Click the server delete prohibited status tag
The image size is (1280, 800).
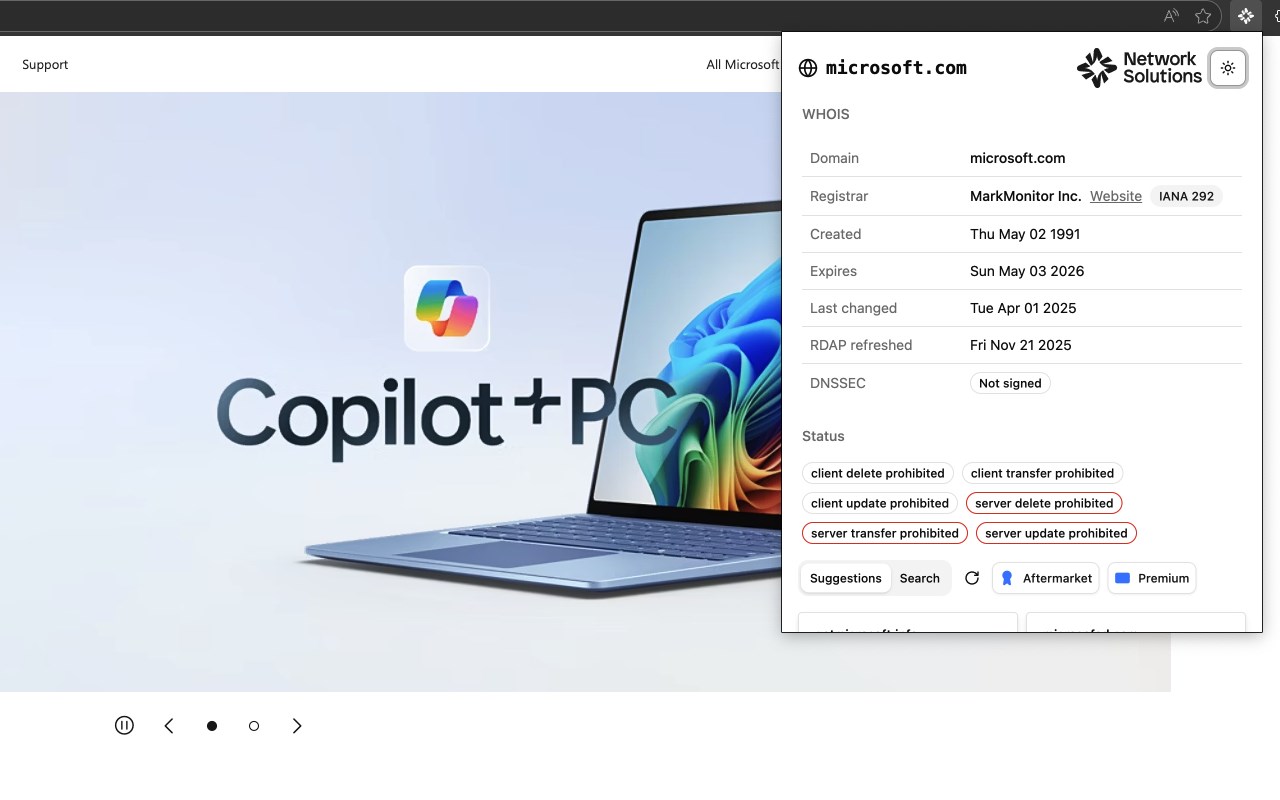click(x=1044, y=503)
